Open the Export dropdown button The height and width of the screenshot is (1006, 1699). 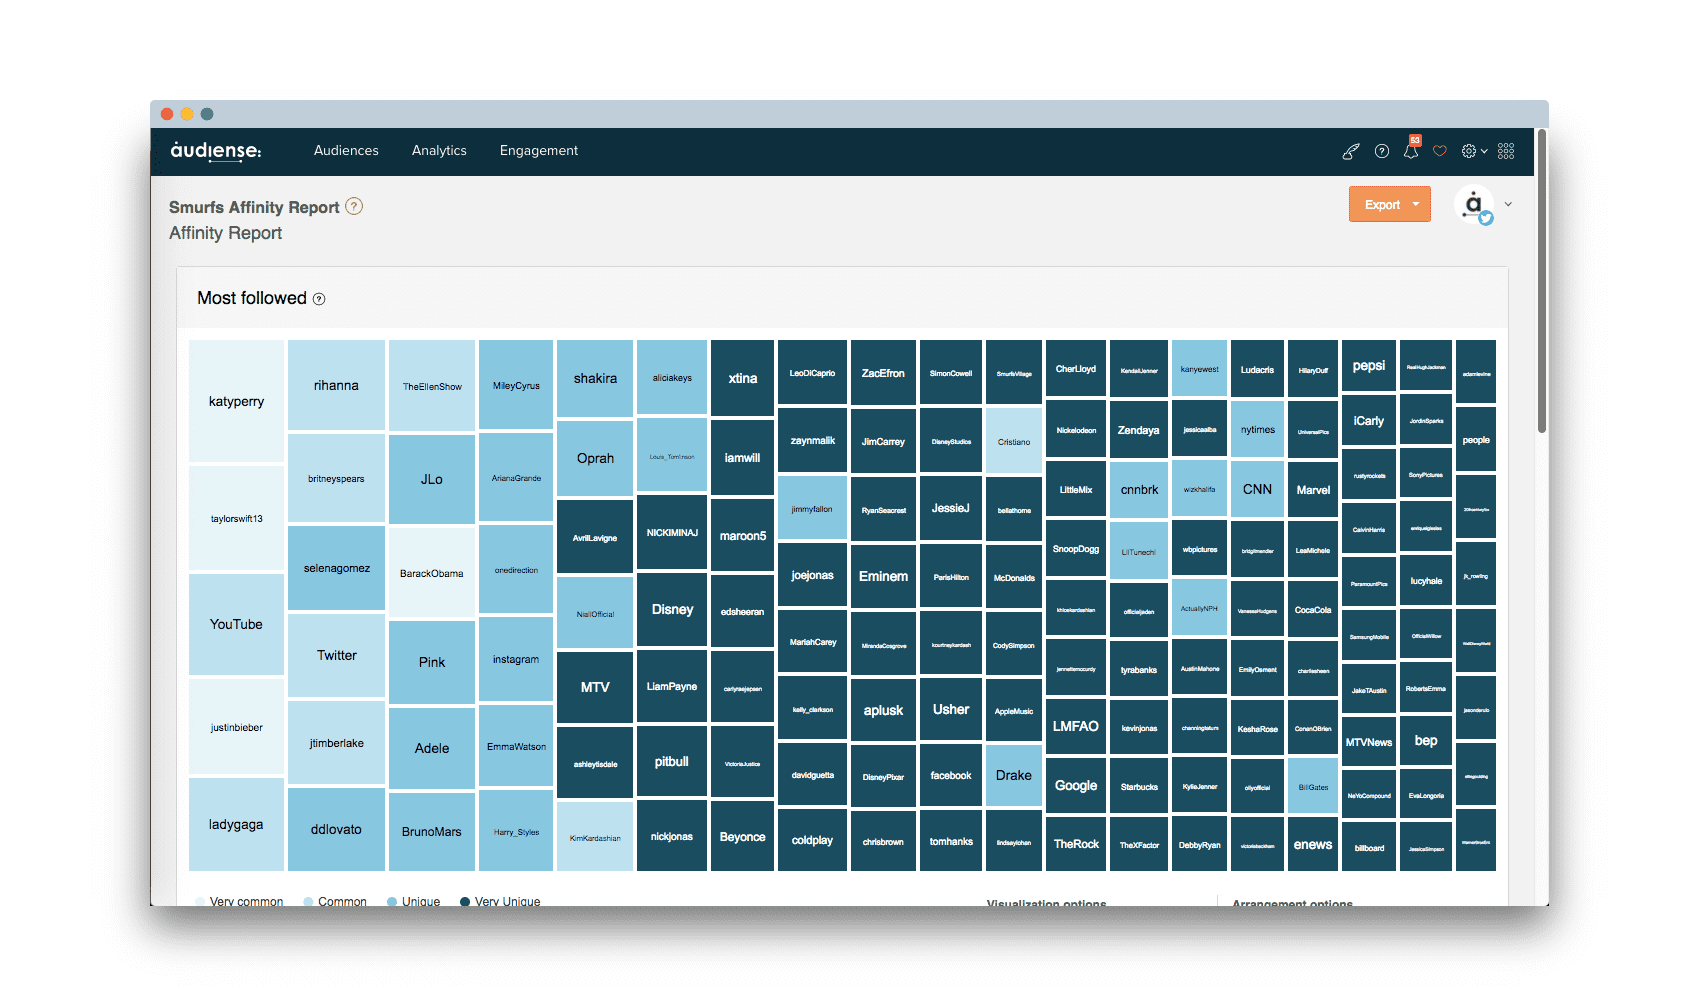tap(1390, 204)
